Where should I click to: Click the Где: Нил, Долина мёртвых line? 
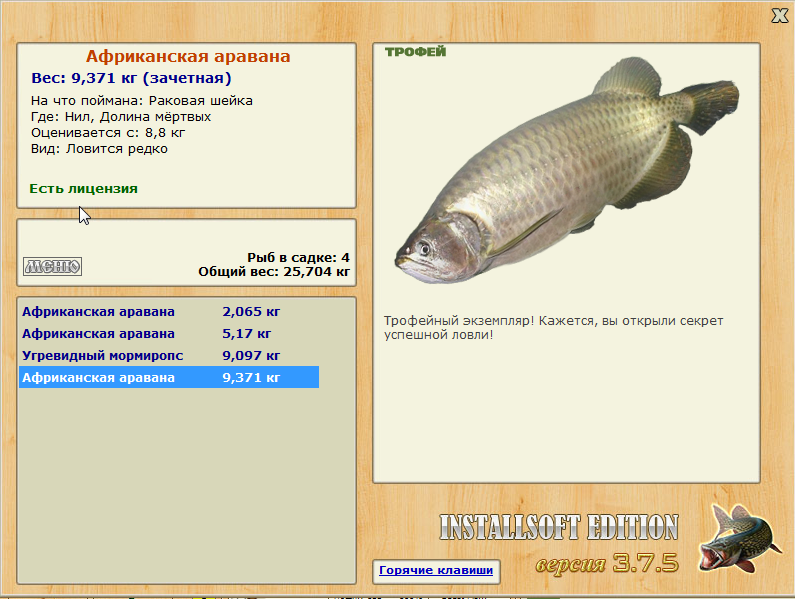121,117
